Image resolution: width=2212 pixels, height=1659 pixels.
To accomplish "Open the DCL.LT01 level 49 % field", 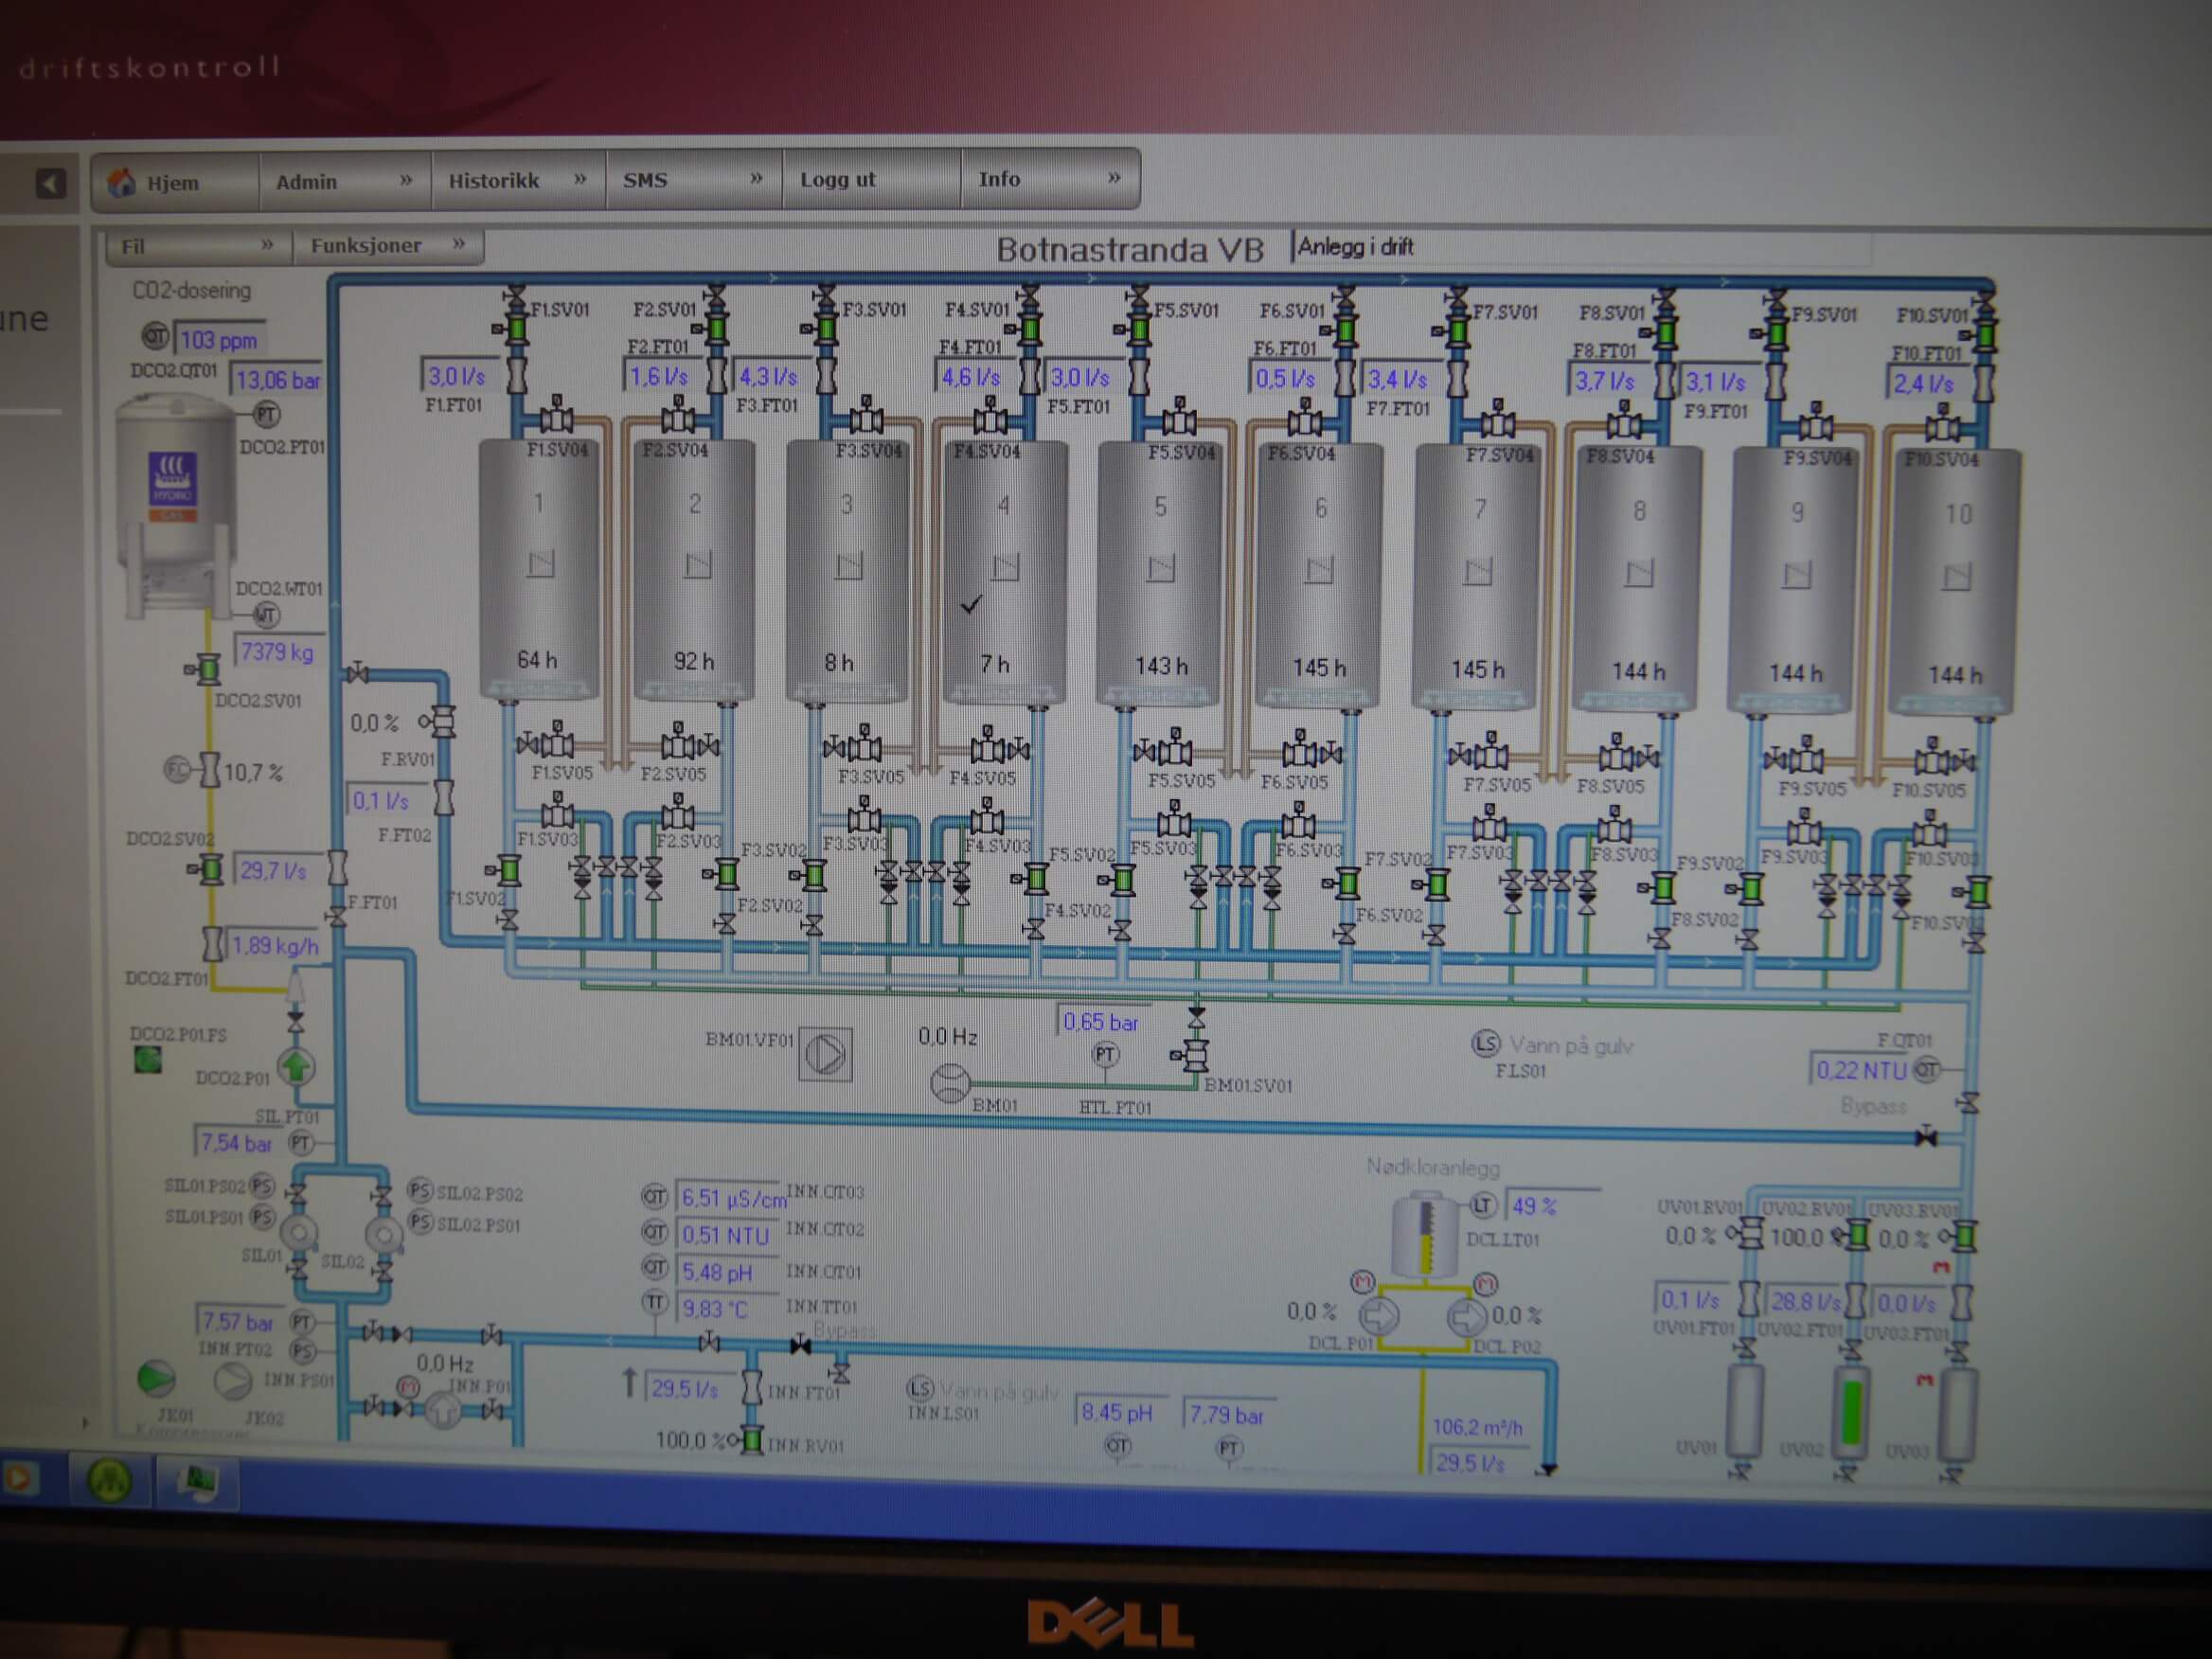I will (1552, 1206).
